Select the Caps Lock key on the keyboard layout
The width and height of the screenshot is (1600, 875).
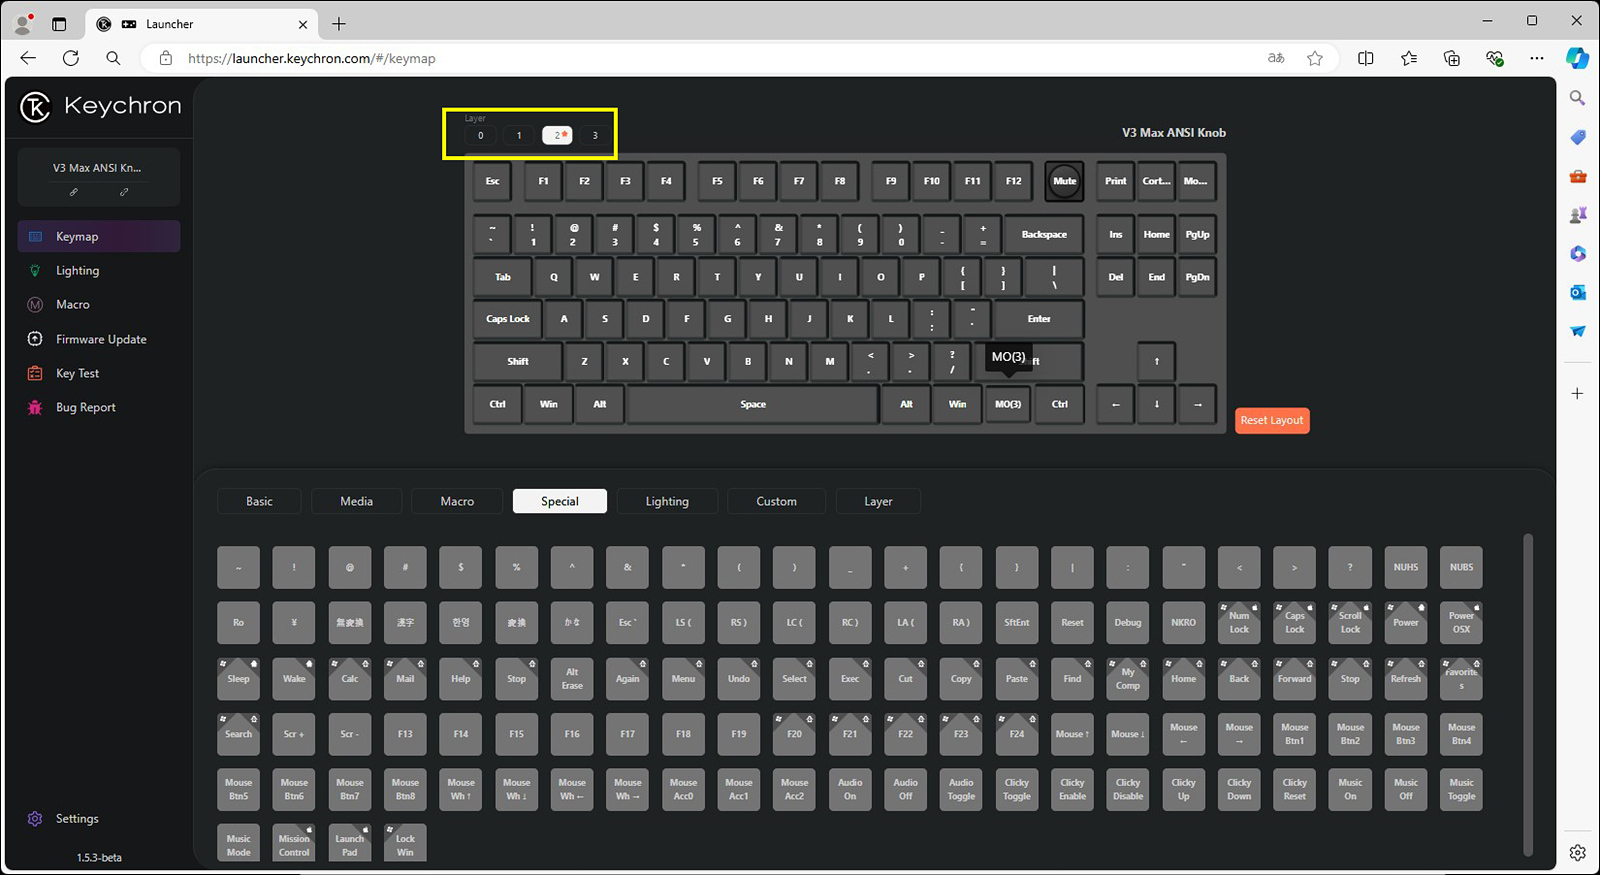508,319
